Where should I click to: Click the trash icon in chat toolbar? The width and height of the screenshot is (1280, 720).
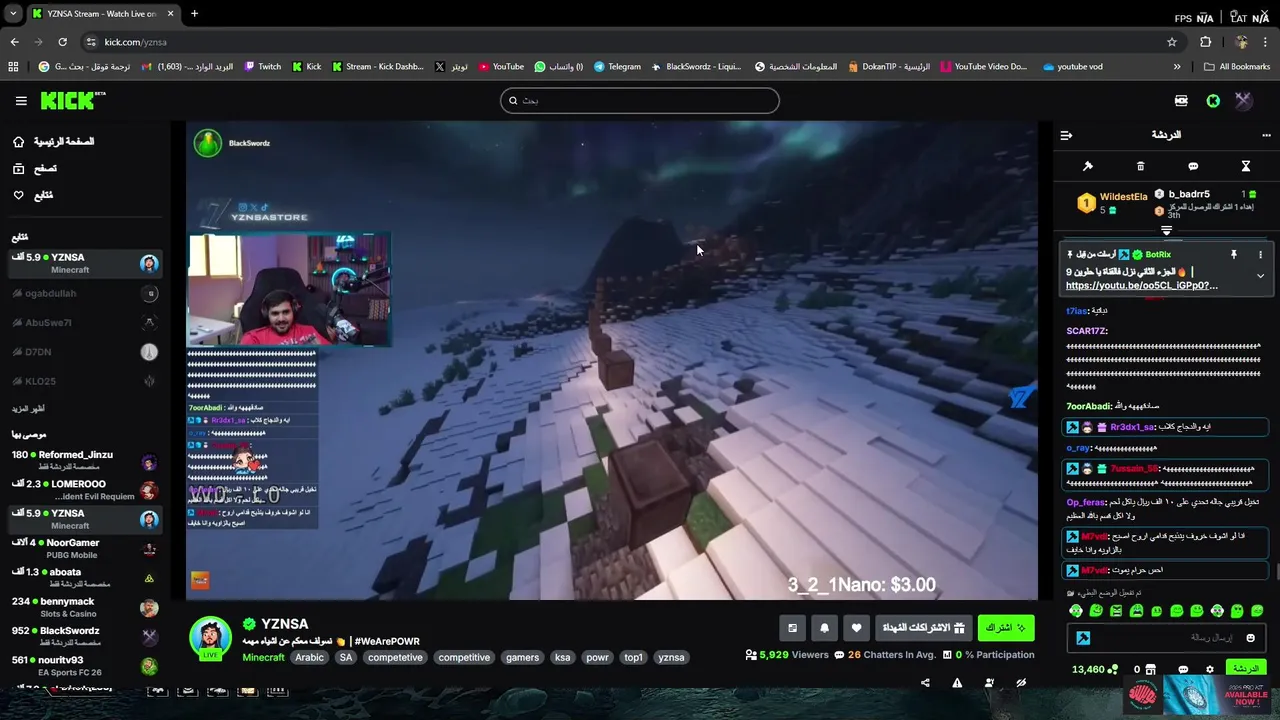pyautogui.click(x=1140, y=166)
